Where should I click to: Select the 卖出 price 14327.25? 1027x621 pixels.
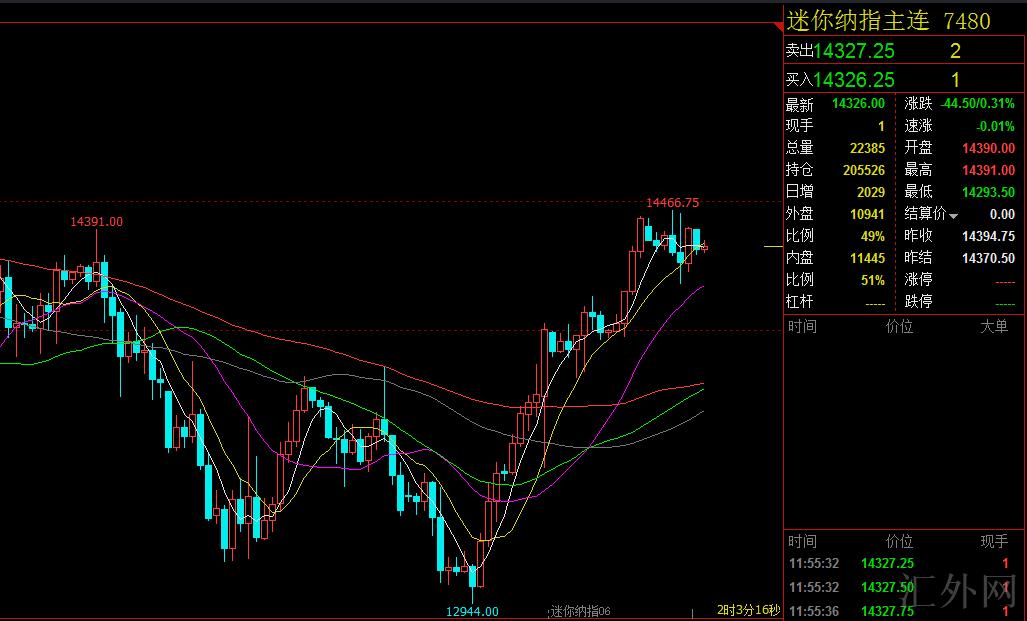[x=854, y=51]
